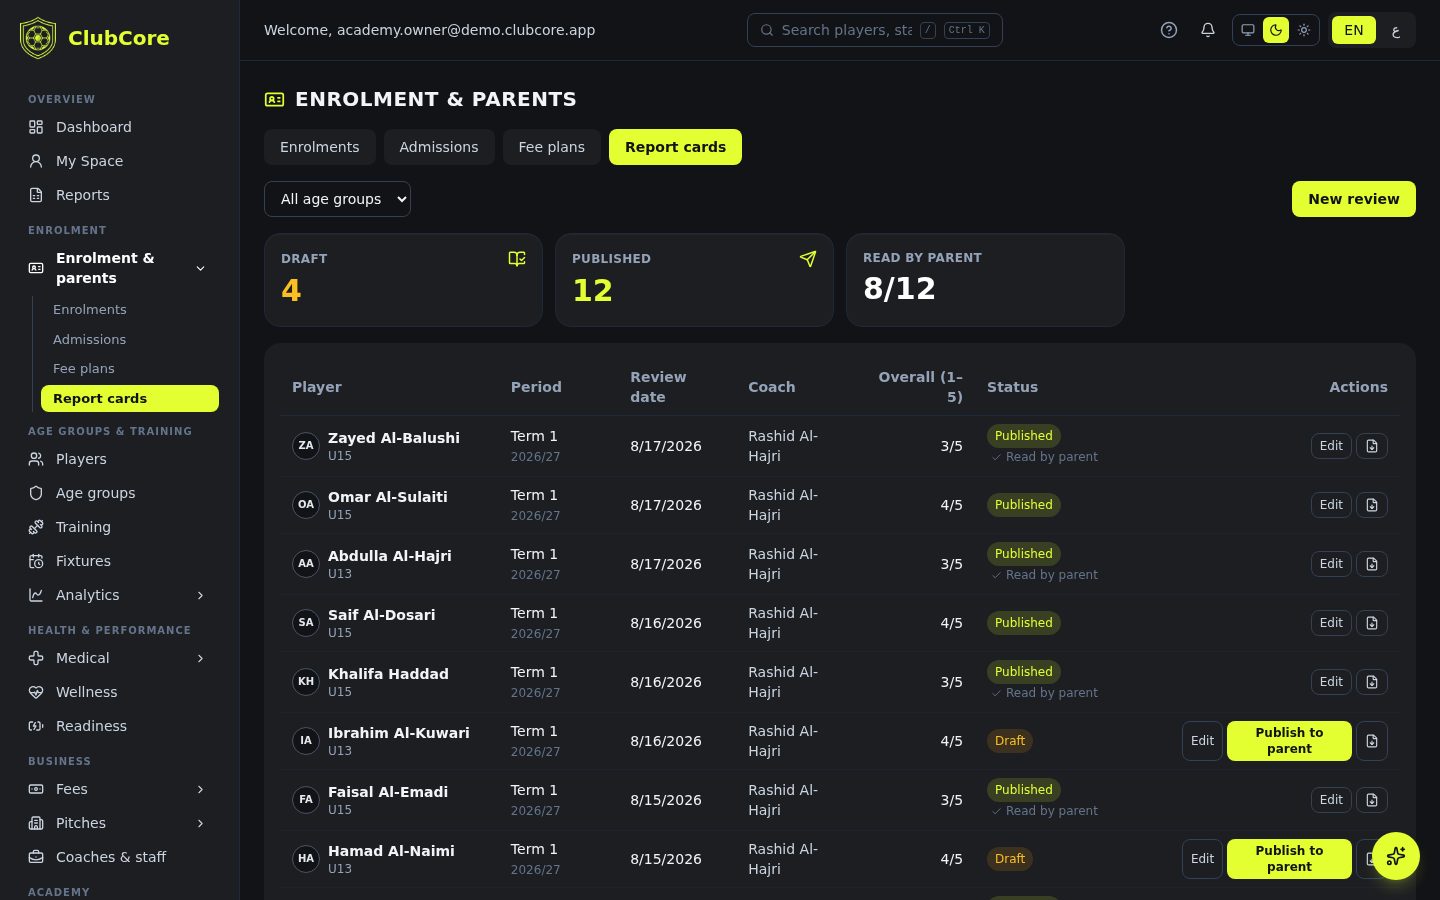This screenshot has height=900, width=1440.
Task: Select the system theme monitor toggle
Action: point(1248,30)
